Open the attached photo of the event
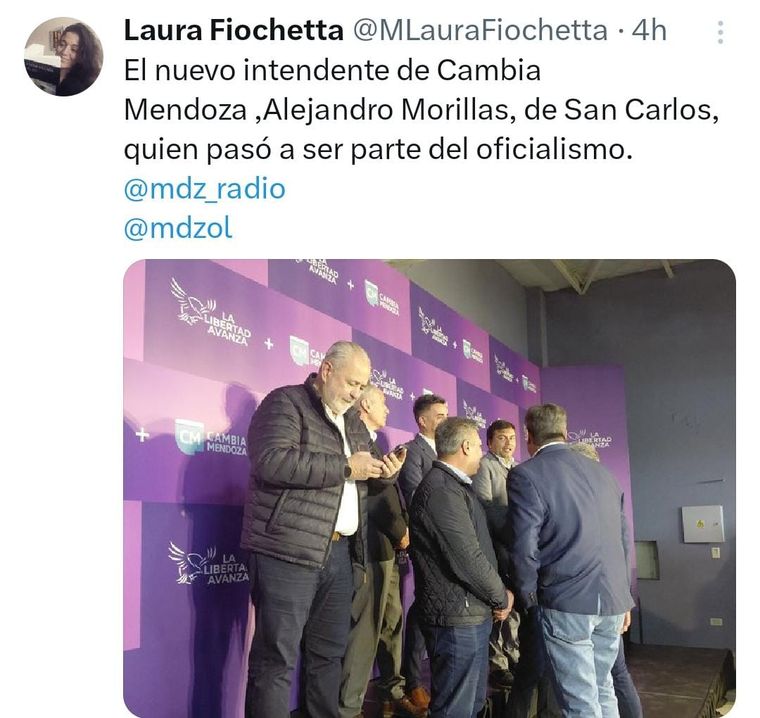760x718 pixels. coord(429,488)
